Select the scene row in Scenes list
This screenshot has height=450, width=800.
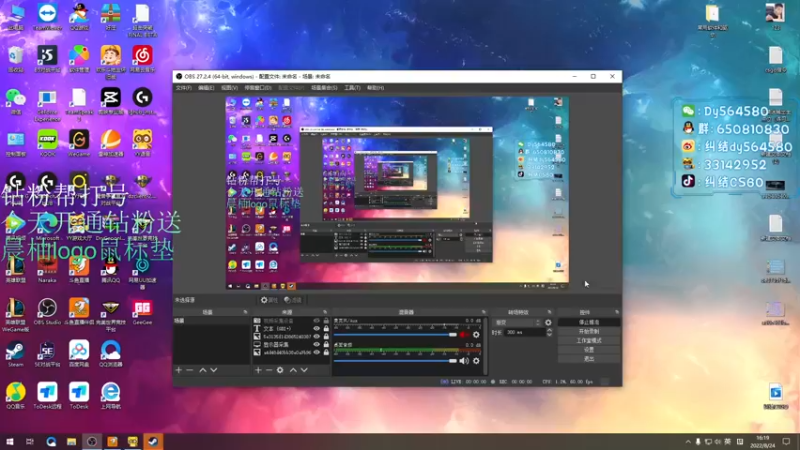212,321
